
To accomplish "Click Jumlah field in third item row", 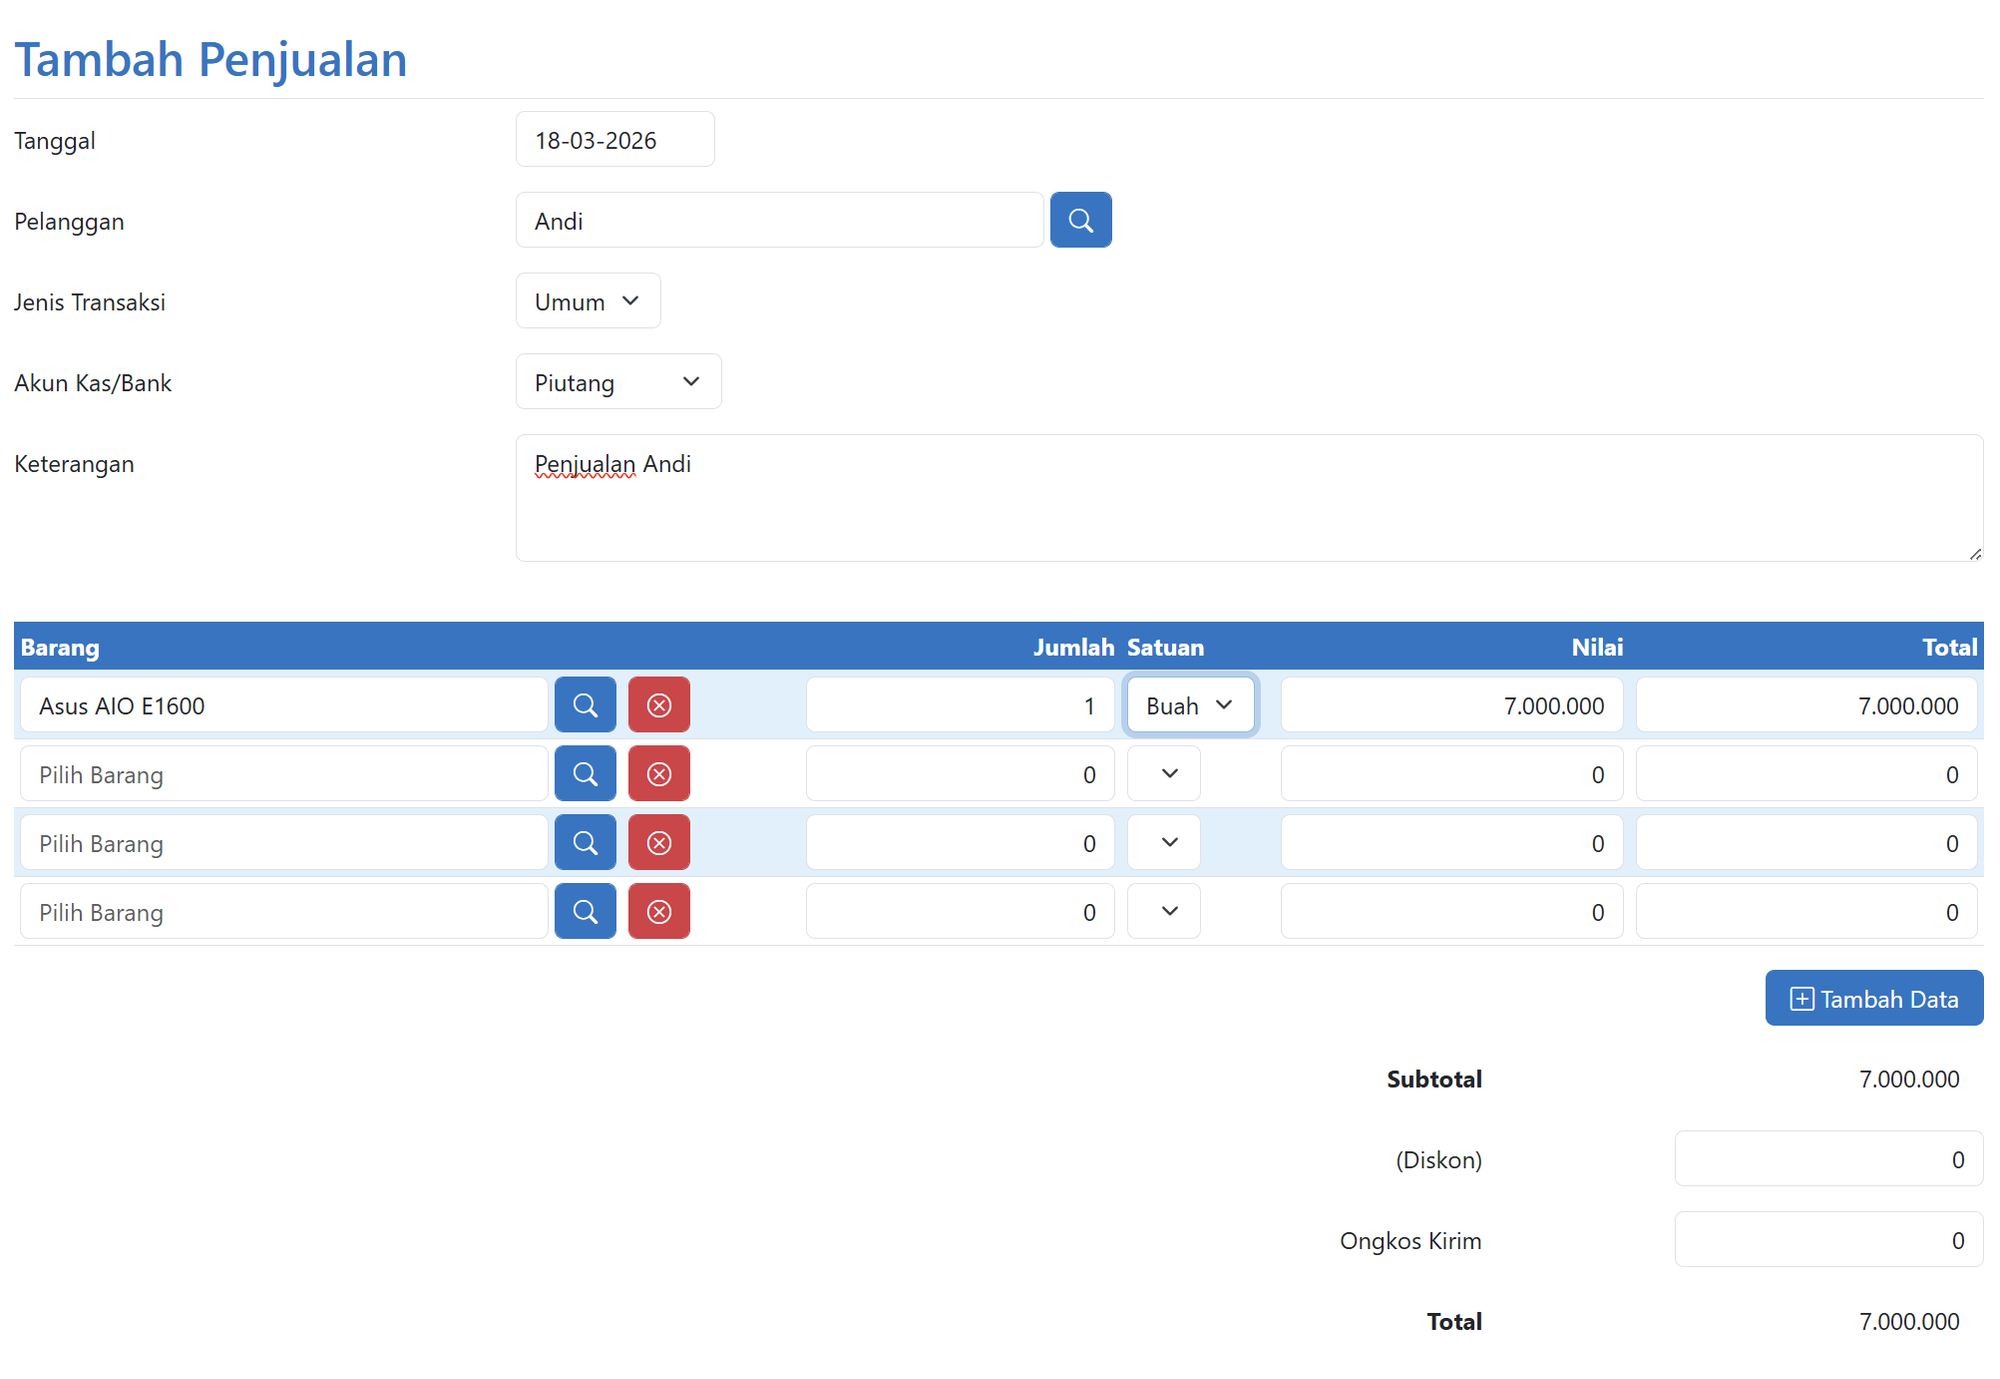I will click(x=960, y=843).
